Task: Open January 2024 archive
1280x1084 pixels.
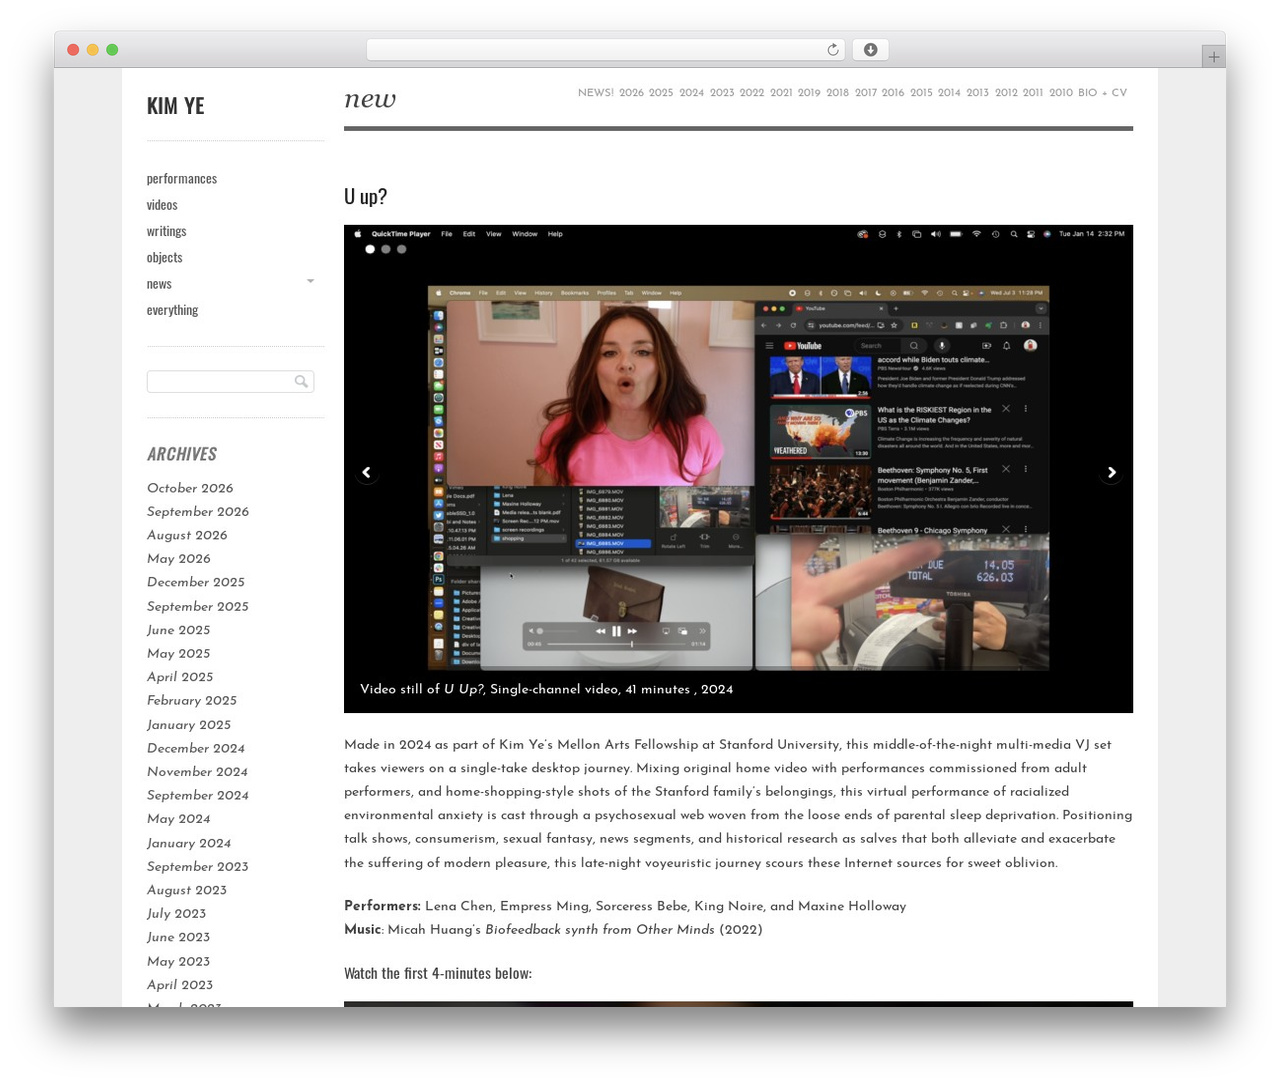Action: (189, 844)
